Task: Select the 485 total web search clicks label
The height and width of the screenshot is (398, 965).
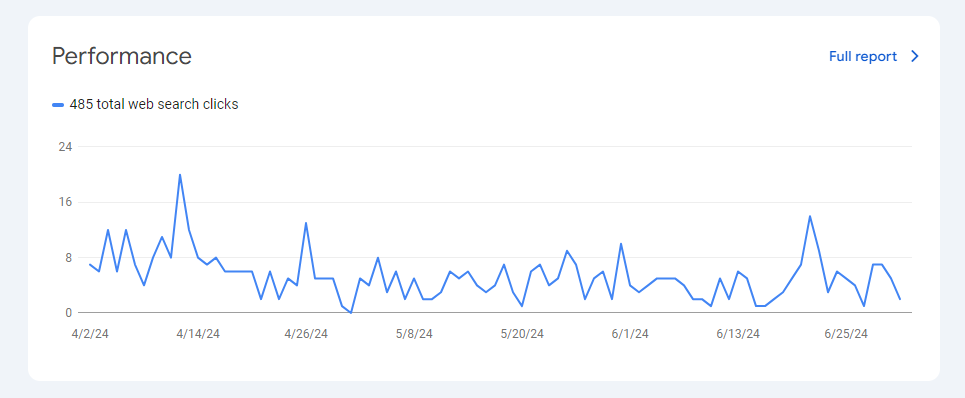Action: (x=154, y=105)
